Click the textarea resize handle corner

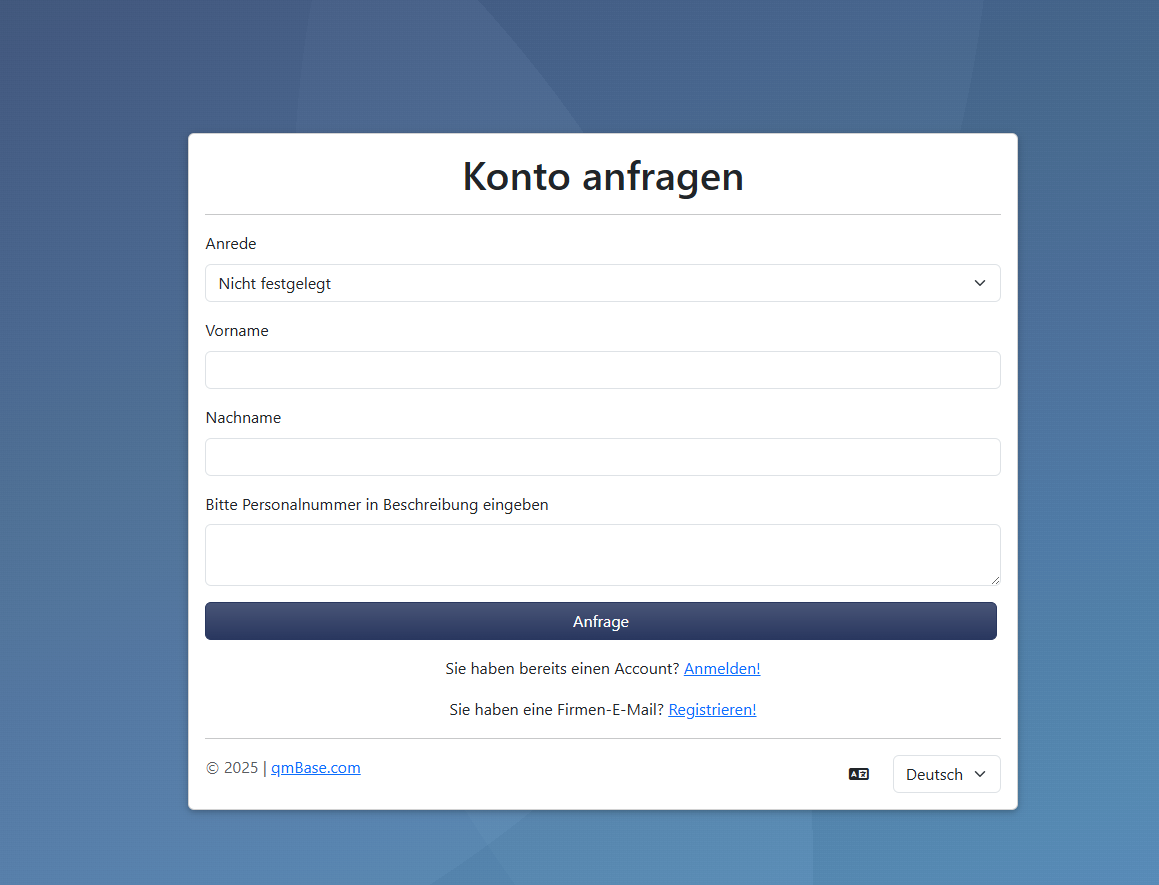[994, 579]
